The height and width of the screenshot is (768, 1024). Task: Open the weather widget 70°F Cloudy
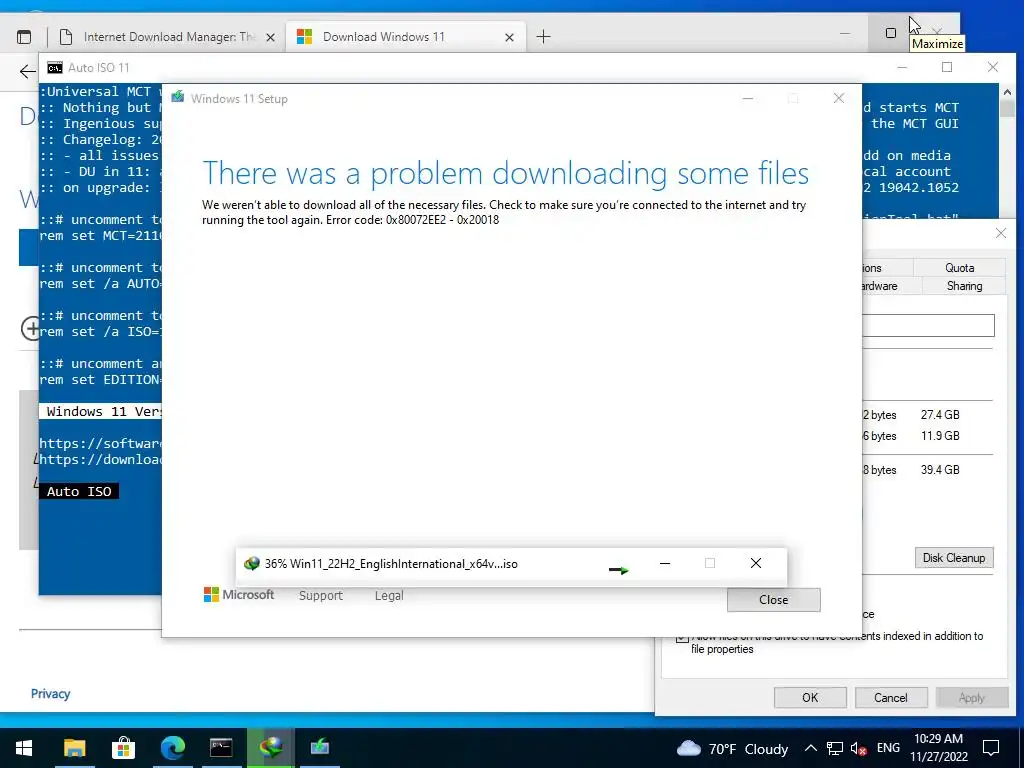point(731,748)
